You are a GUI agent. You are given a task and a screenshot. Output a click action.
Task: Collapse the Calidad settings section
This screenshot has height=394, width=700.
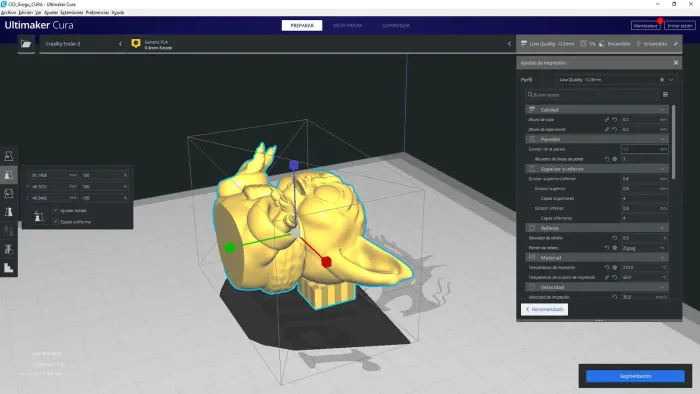pos(597,109)
